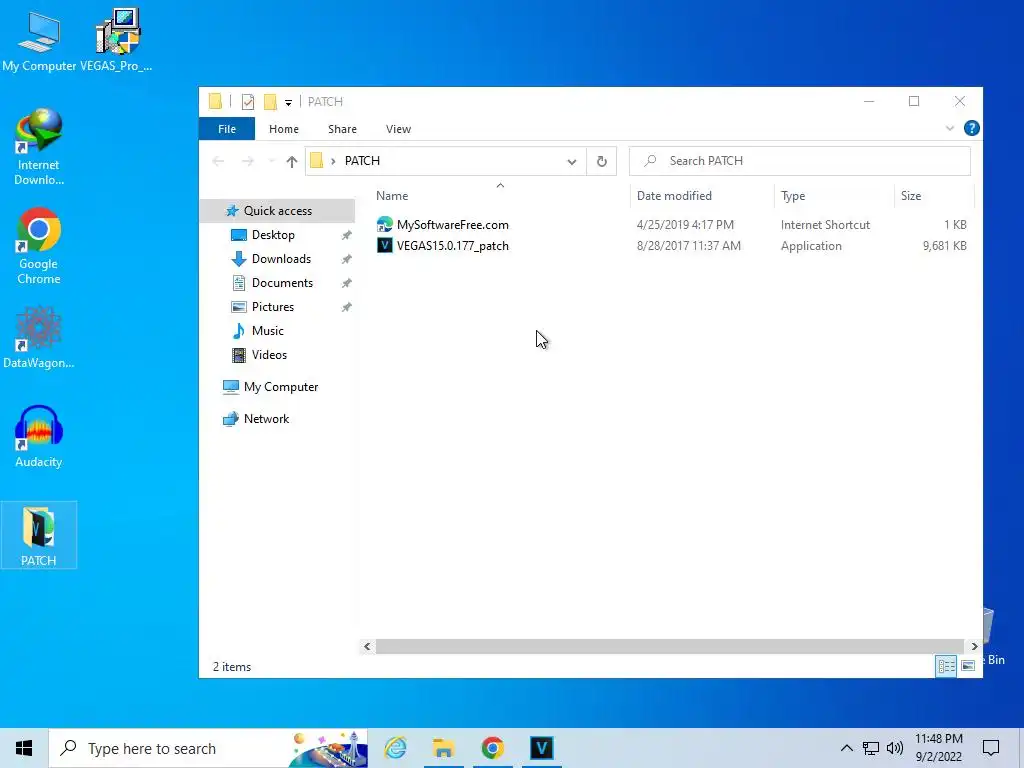Click the VEGAS patch file icon
Viewport: 1024px width, 768px height.
(385, 246)
